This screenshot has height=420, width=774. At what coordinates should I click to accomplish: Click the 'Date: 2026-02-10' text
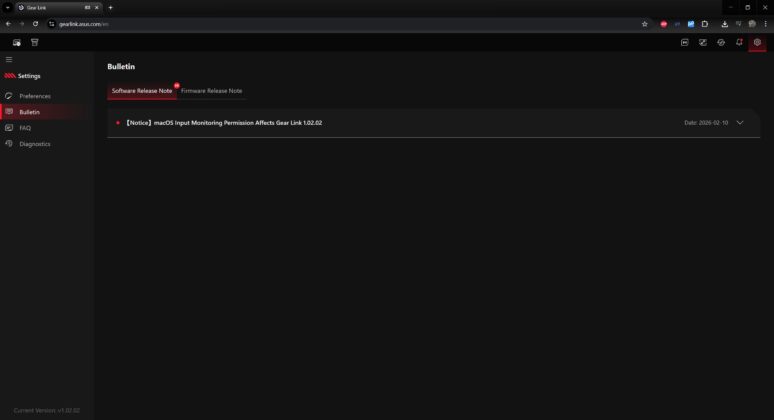(706, 123)
